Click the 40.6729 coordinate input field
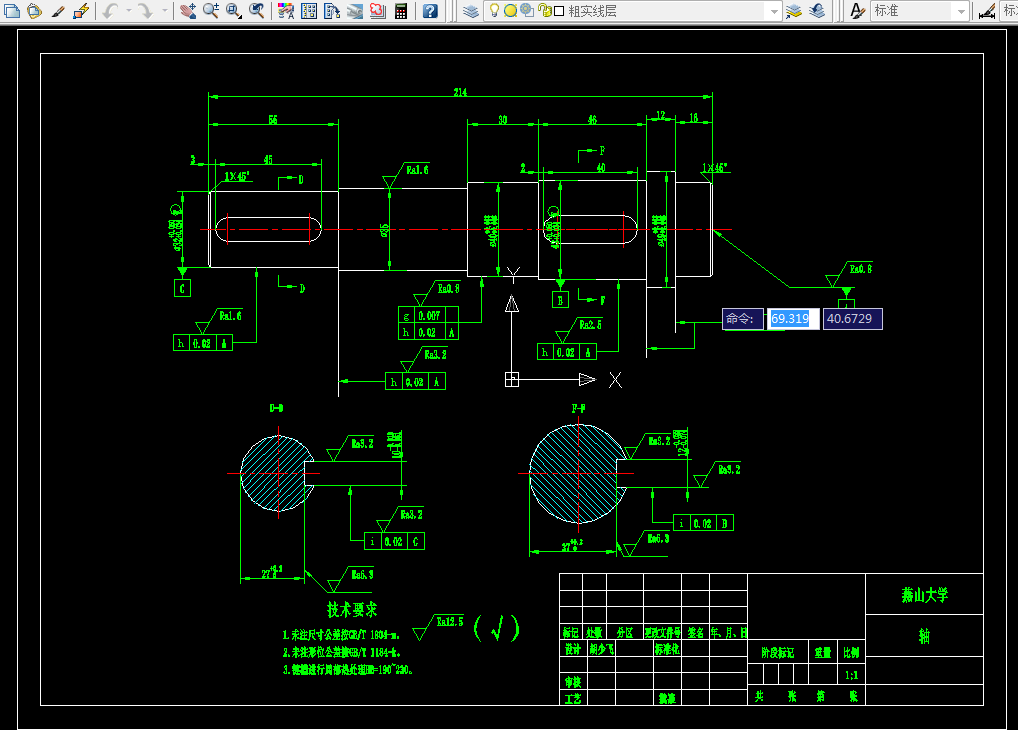Viewport: 1018px width, 730px height. click(852, 319)
